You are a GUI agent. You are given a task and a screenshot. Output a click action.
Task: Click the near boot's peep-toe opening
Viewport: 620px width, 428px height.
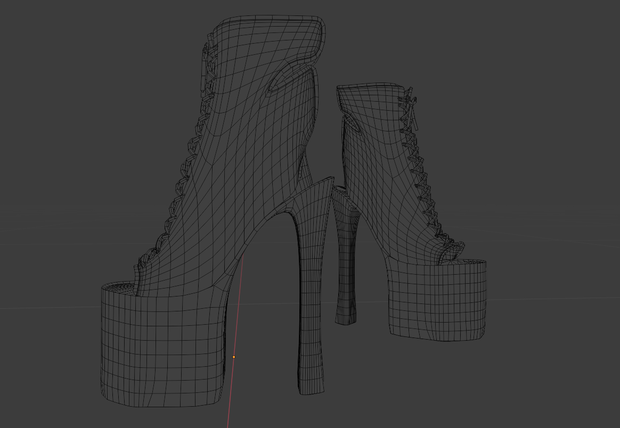coord(121,289)
